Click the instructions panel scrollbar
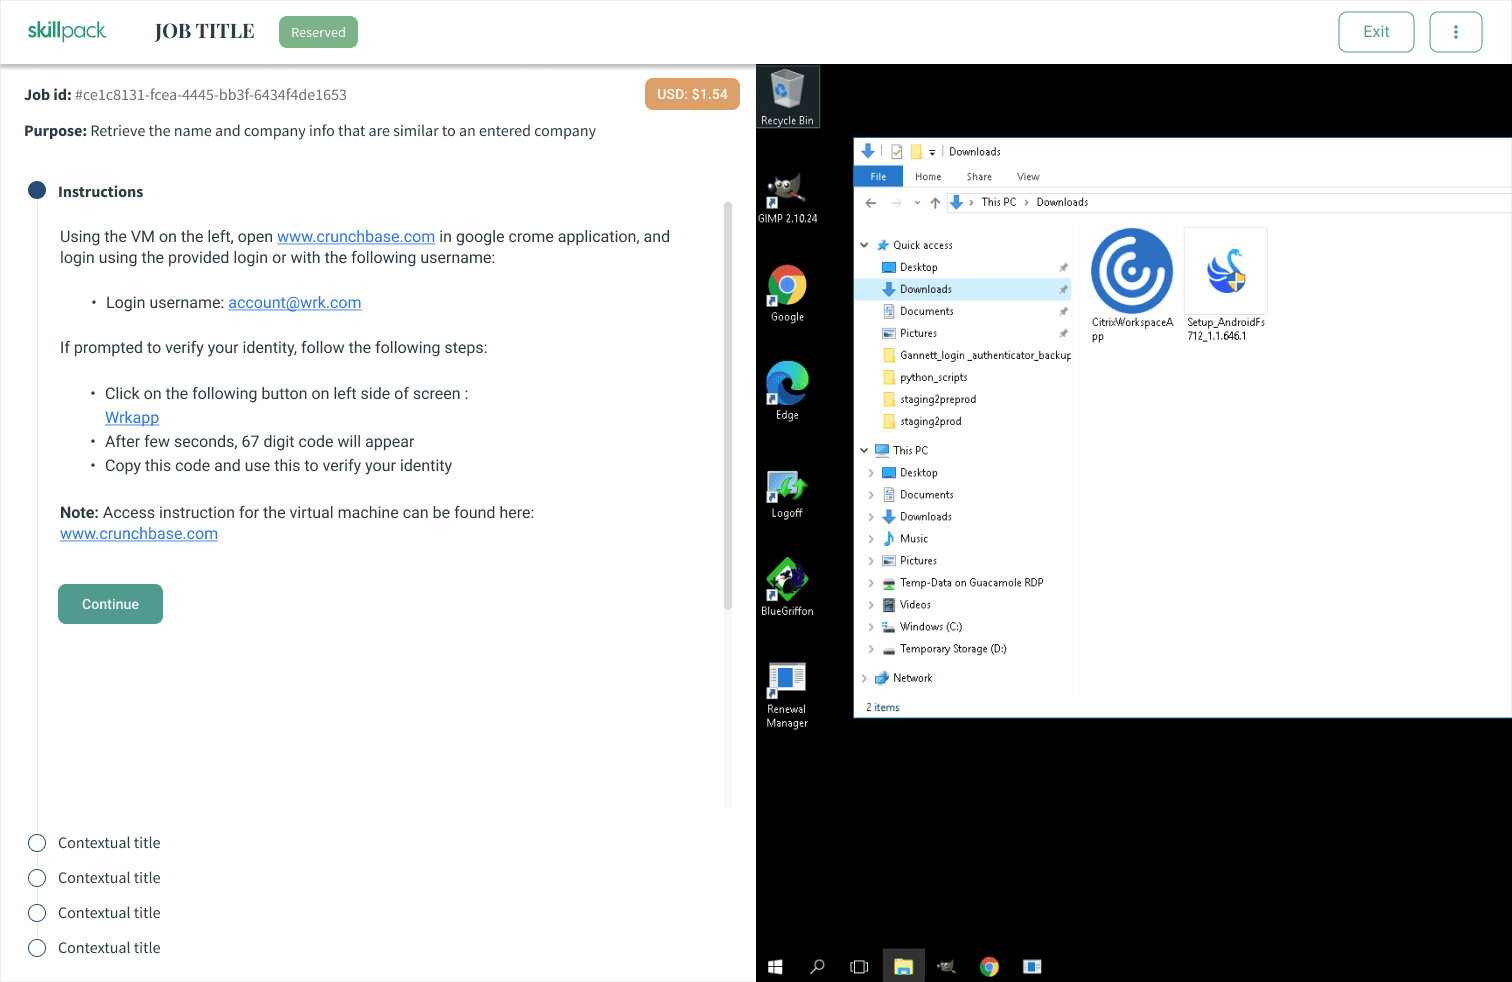The height and width of the screenshot is (982, 1512). (x=728, y=405)
